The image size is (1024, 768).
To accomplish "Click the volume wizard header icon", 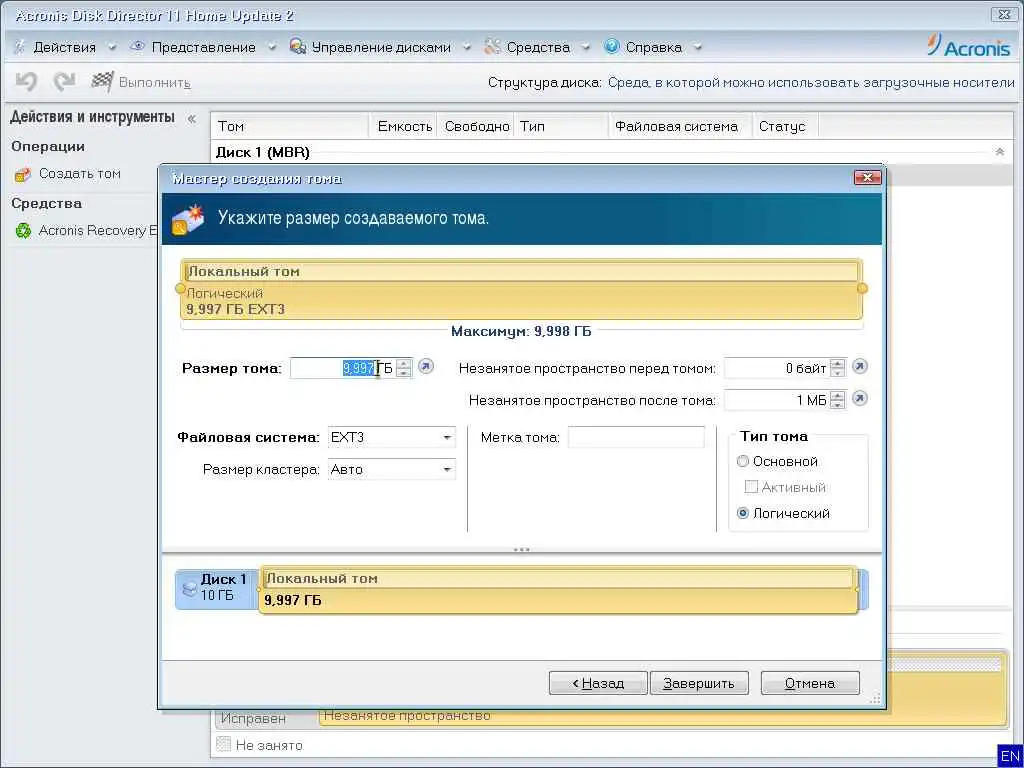I will coord(188,219).
